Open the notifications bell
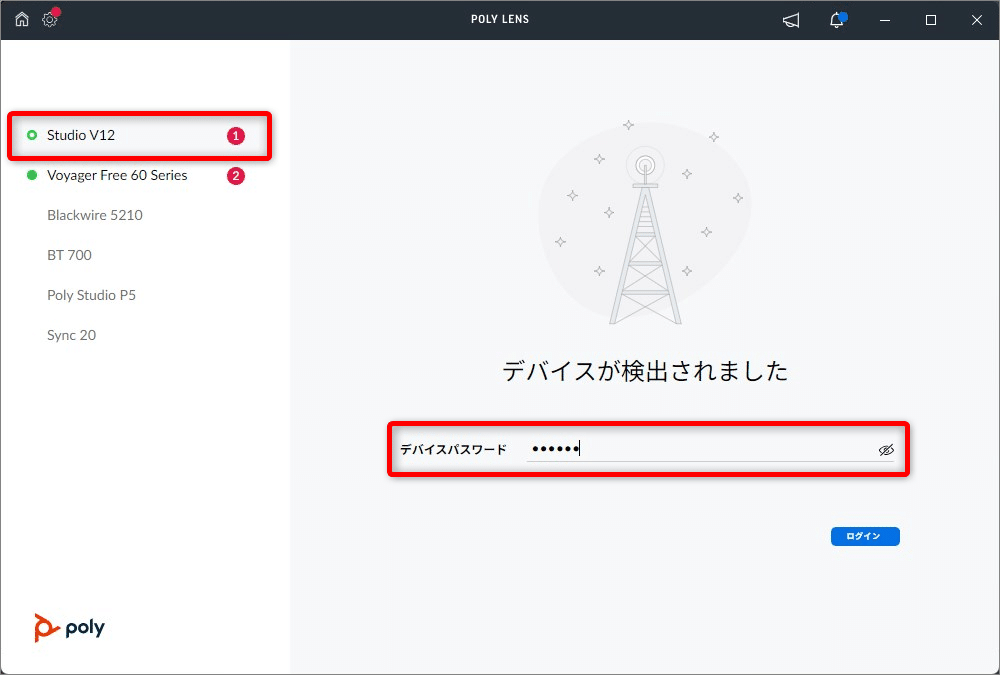 pyautogui.click(x=837, y=19)
